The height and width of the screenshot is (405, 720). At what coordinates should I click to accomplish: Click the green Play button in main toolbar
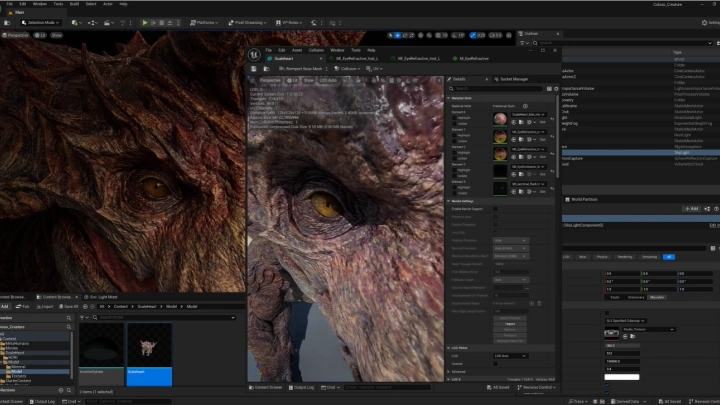tap(145, 22)
